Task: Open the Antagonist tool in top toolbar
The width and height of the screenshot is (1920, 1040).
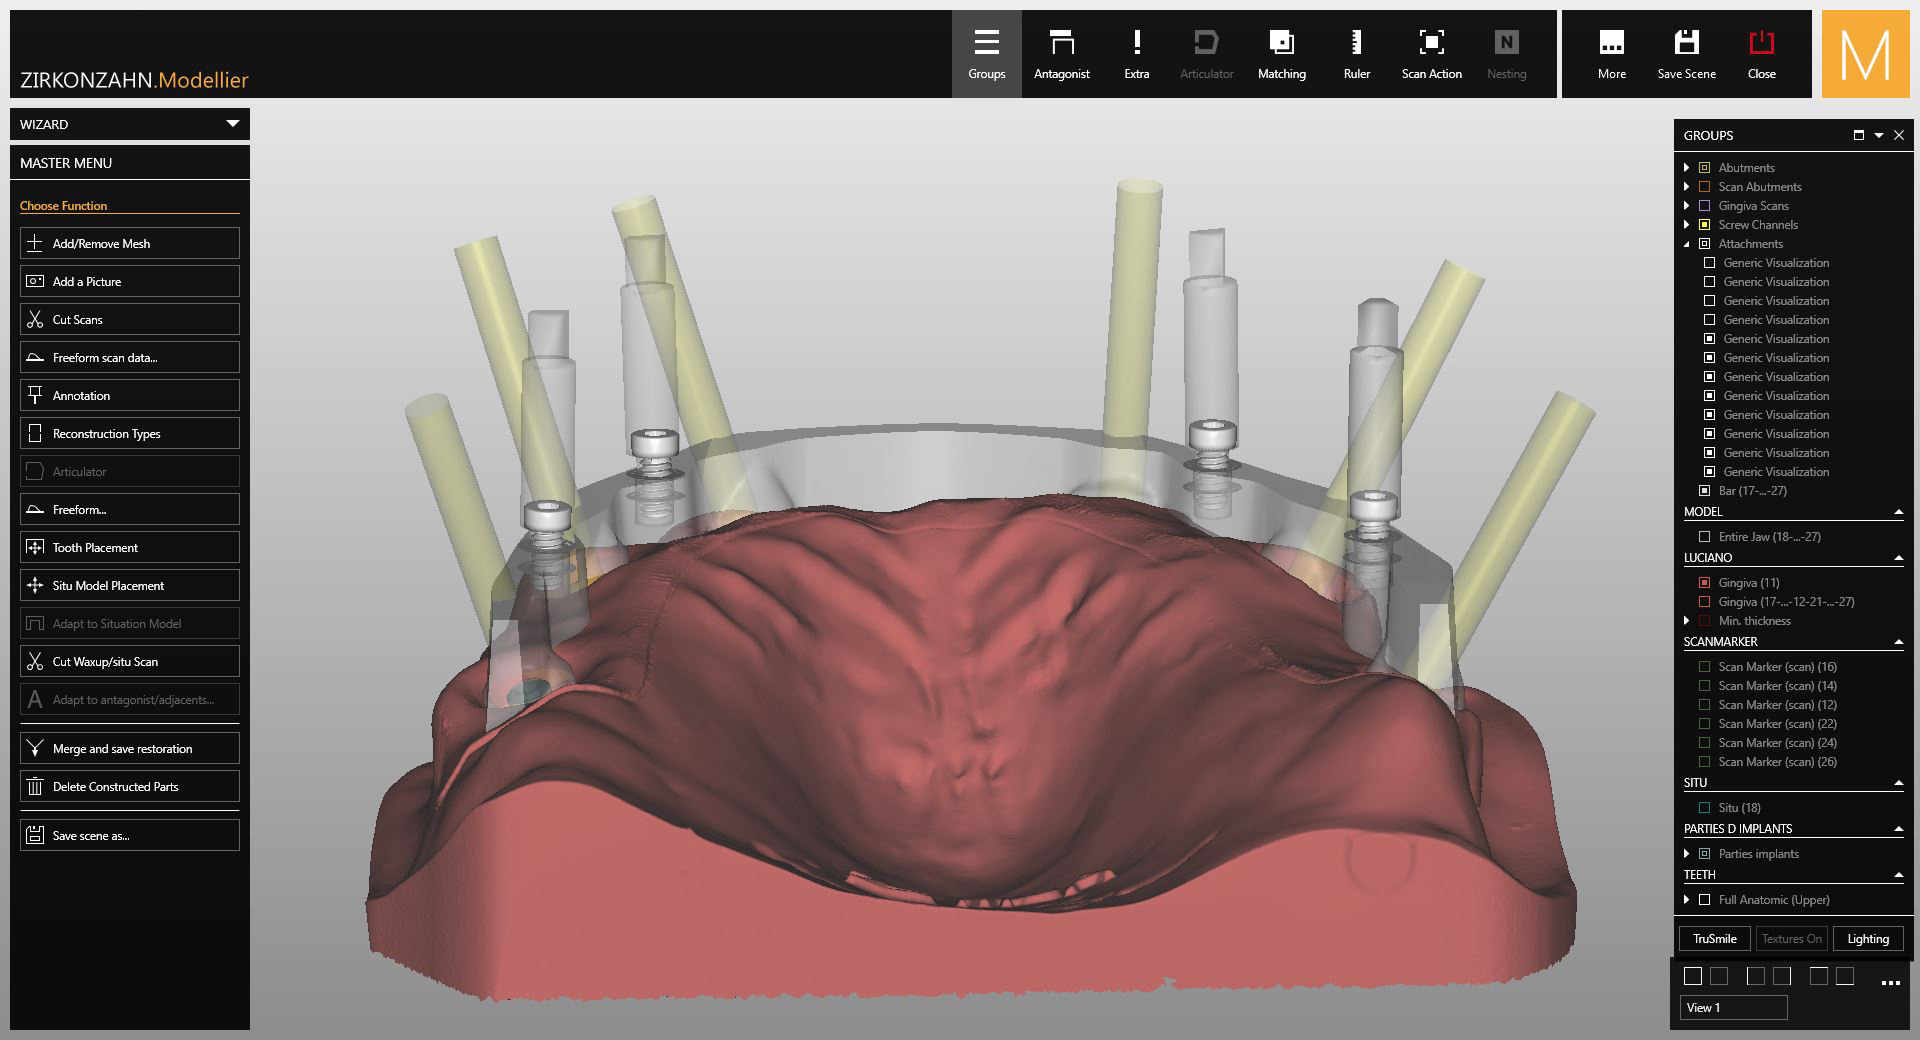Action: [x=1061, y=54]
